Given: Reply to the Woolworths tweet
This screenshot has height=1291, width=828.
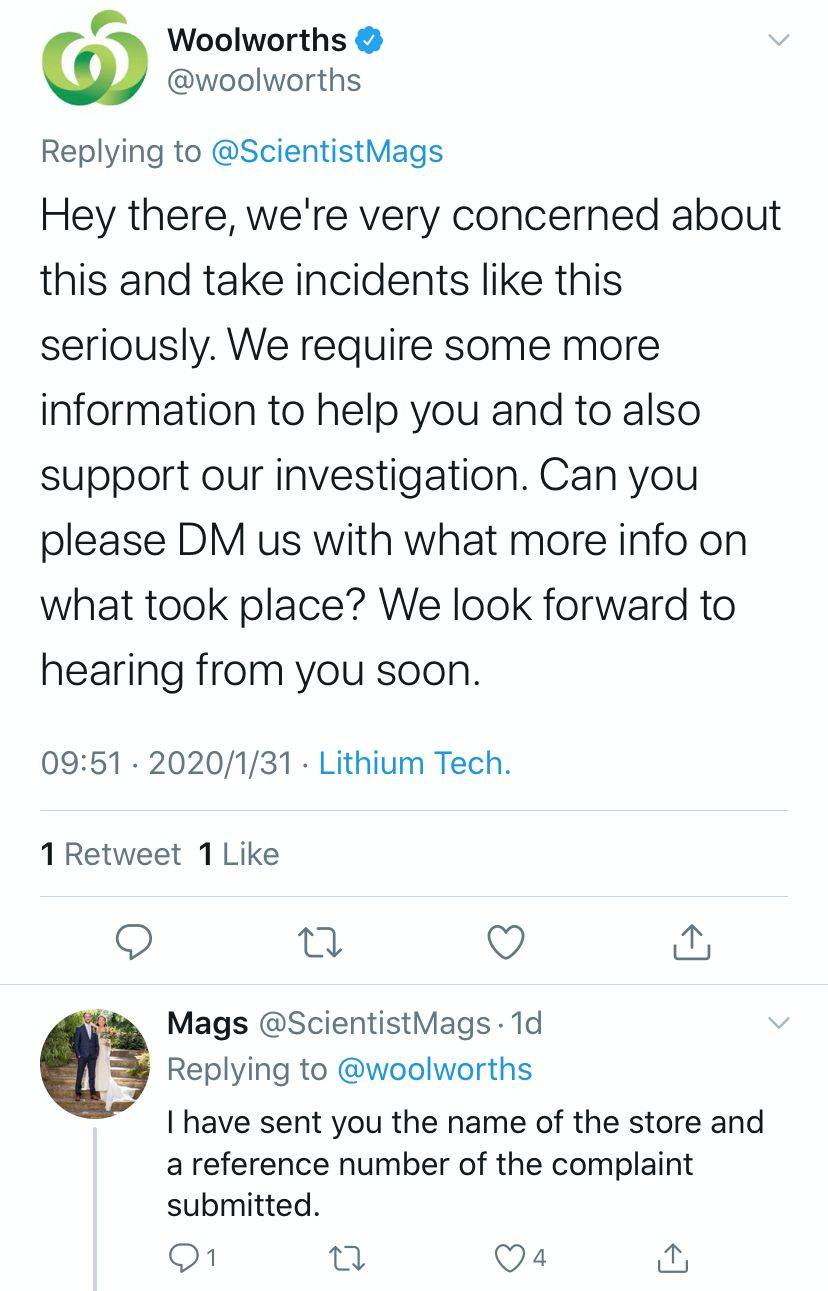Looking at the screenshot, I should point(133,942).
